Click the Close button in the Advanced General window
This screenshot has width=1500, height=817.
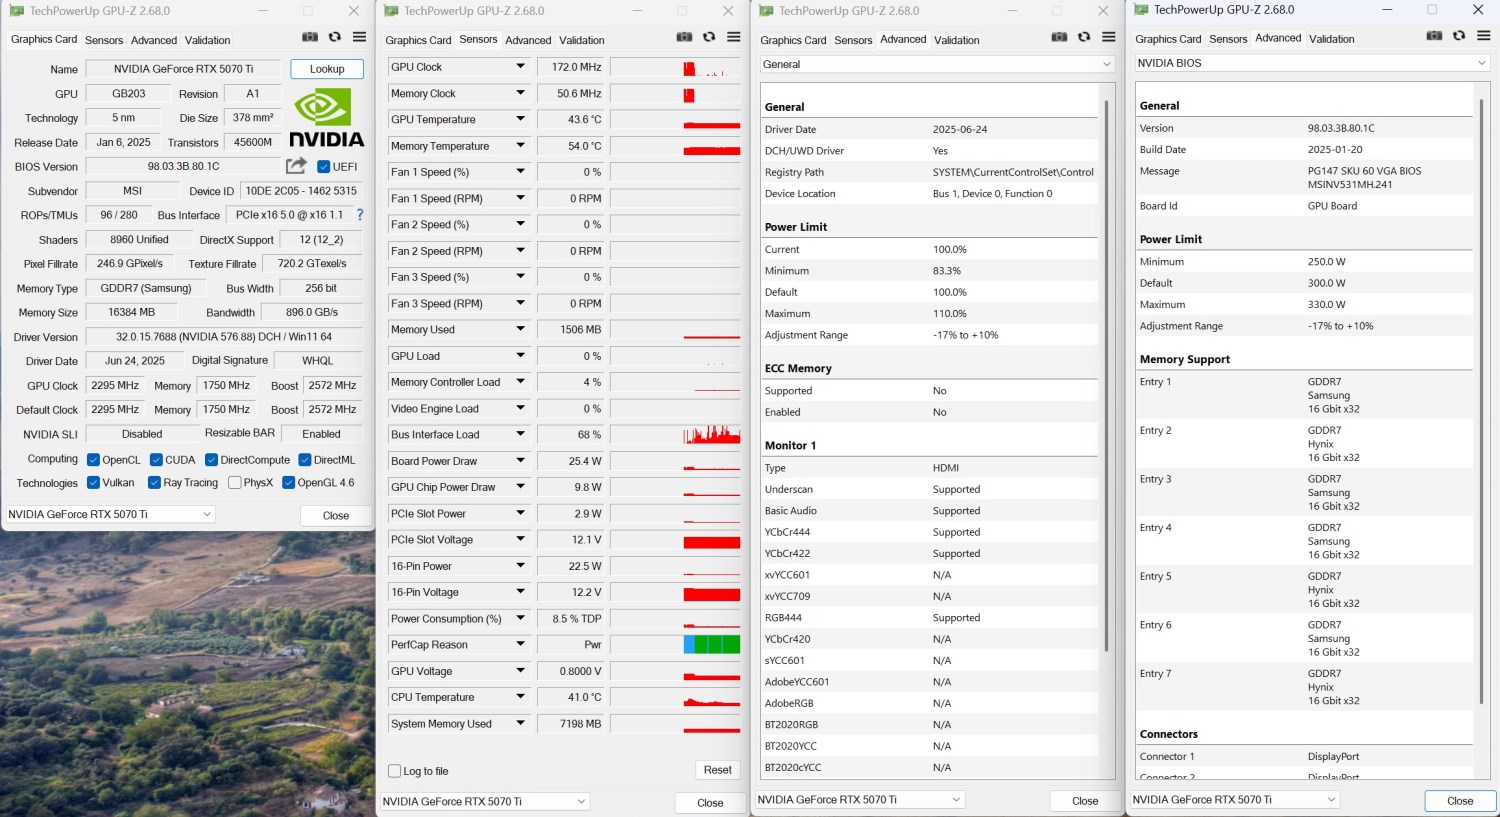click(x=1085, y=801)
